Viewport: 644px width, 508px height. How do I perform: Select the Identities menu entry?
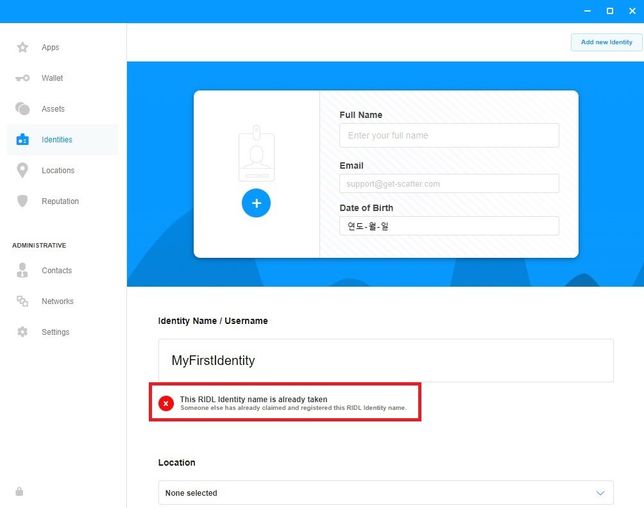tap(62, 140)
